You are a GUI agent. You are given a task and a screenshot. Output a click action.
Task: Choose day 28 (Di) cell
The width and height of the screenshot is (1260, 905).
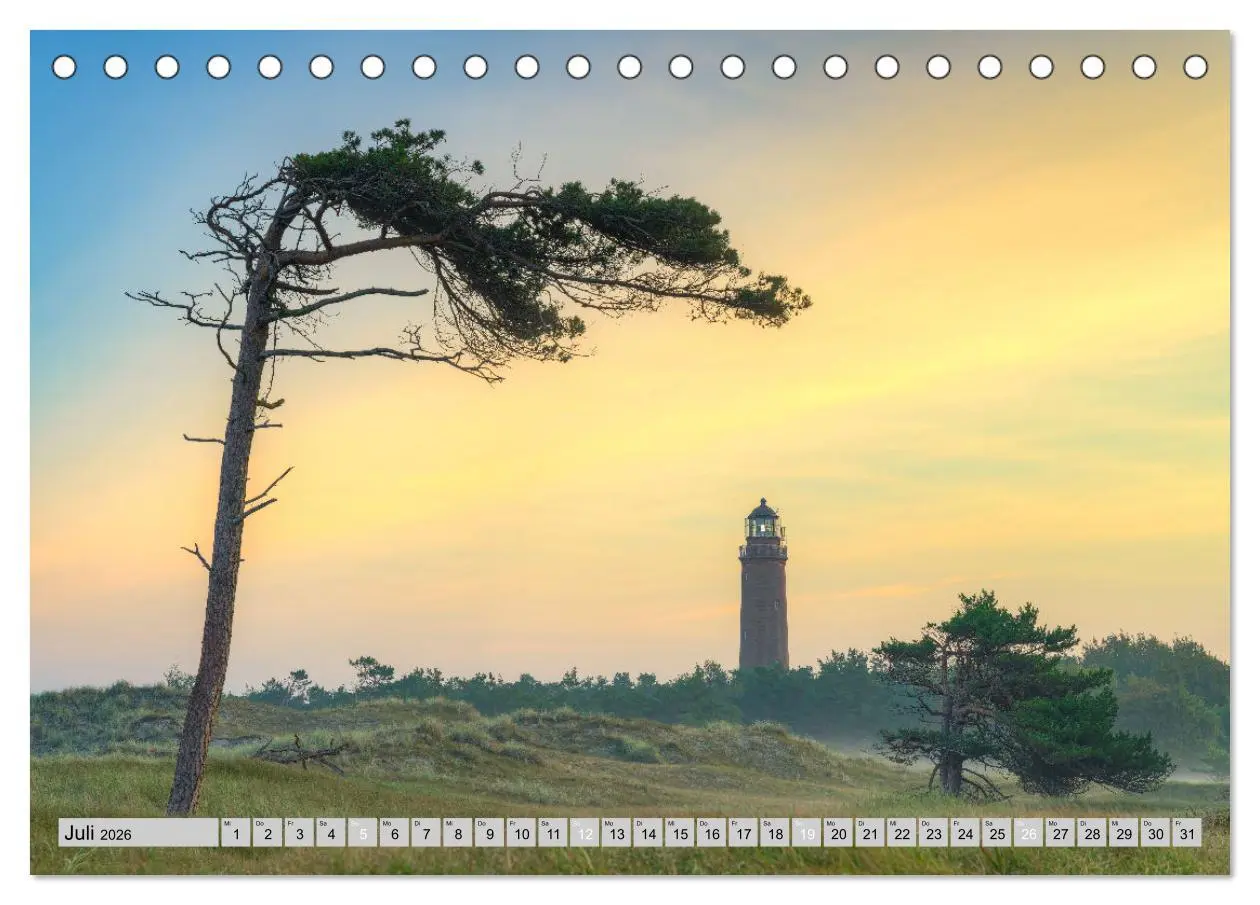(x=1093, y=833)
